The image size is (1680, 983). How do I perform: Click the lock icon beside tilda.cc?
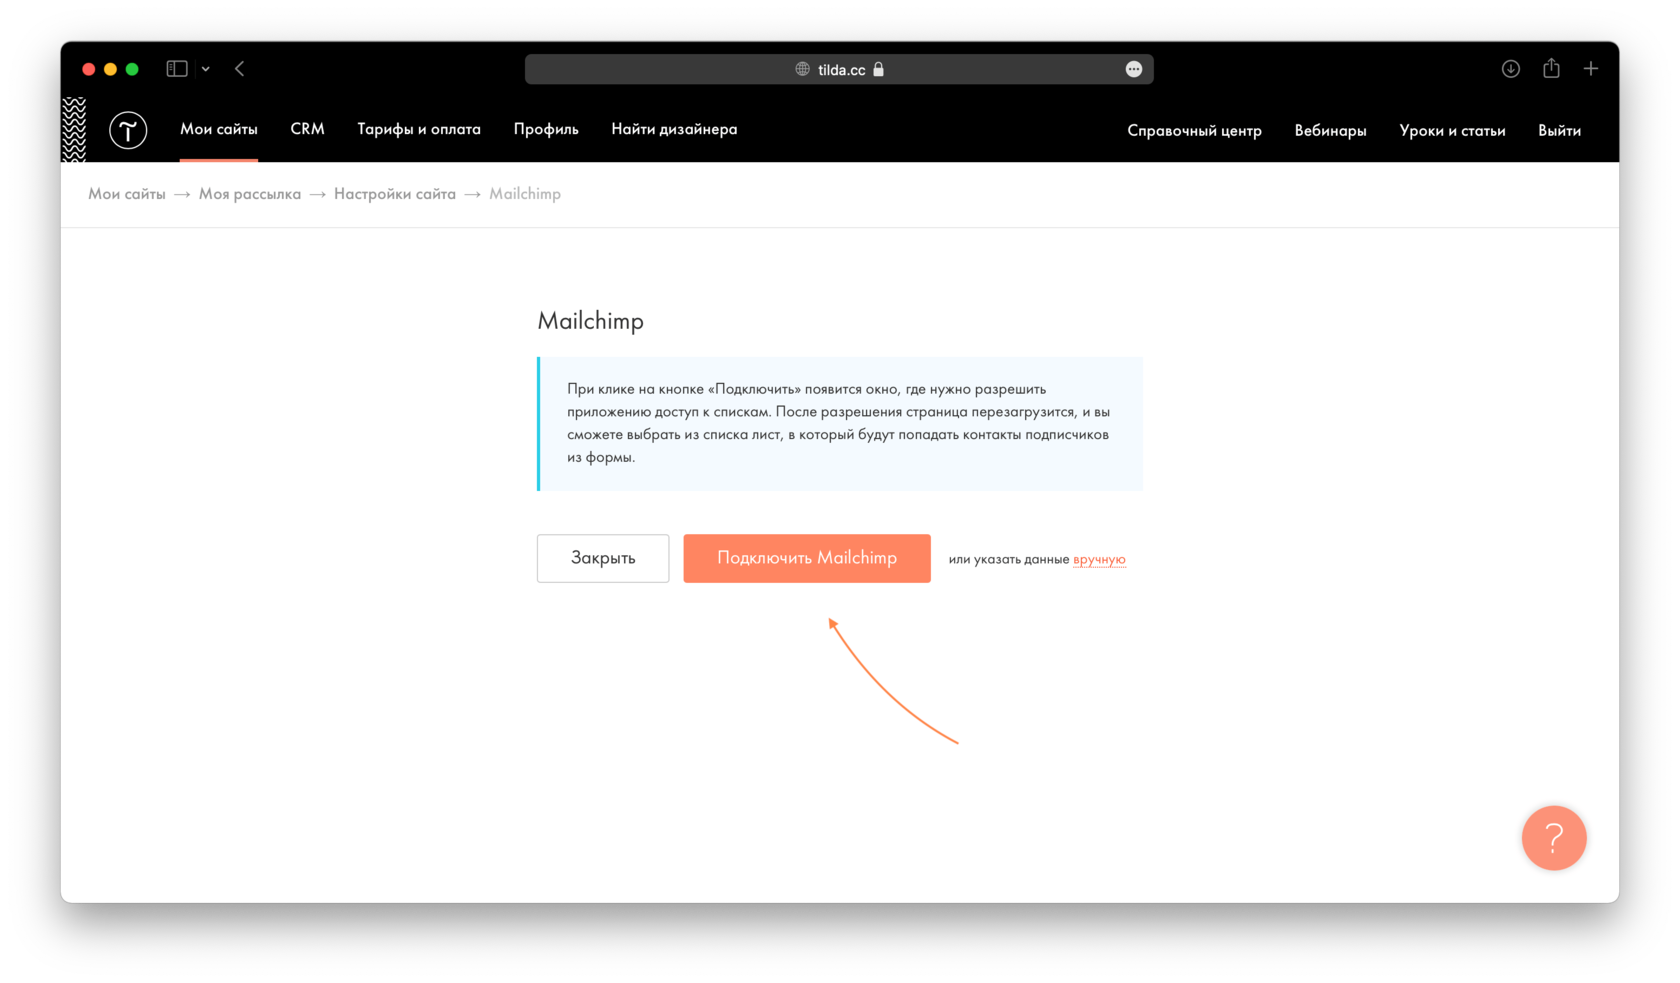coord(879,69)
